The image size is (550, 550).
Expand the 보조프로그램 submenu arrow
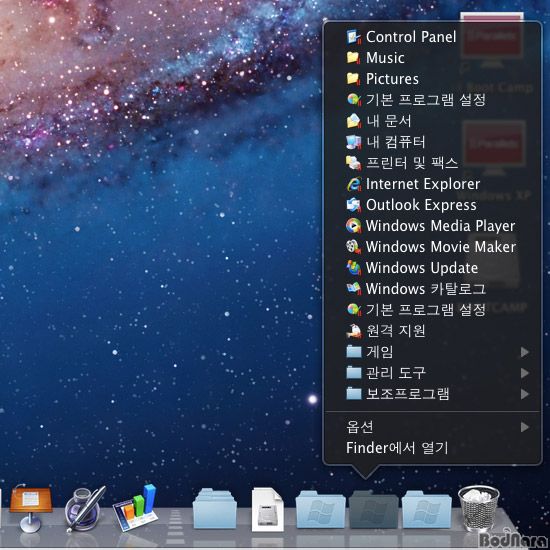pyautogui.click(x=525, y=394)
